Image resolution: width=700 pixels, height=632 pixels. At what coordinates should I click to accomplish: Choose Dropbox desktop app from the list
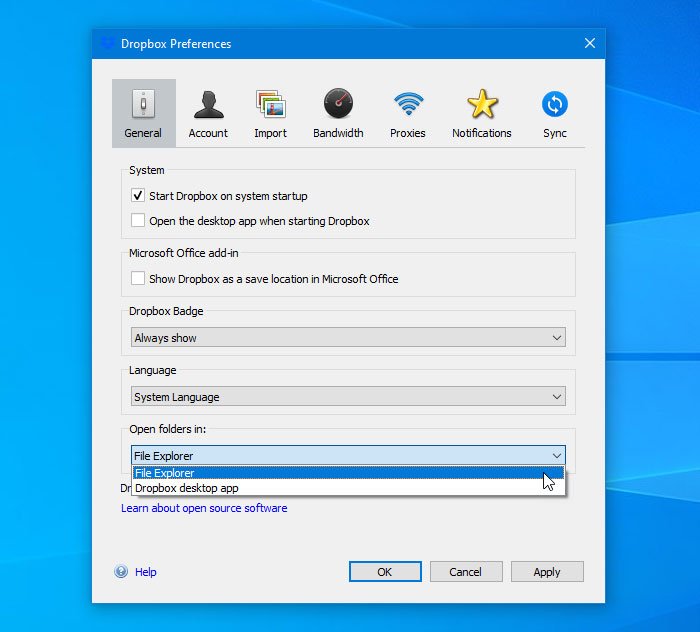[187, 488]
